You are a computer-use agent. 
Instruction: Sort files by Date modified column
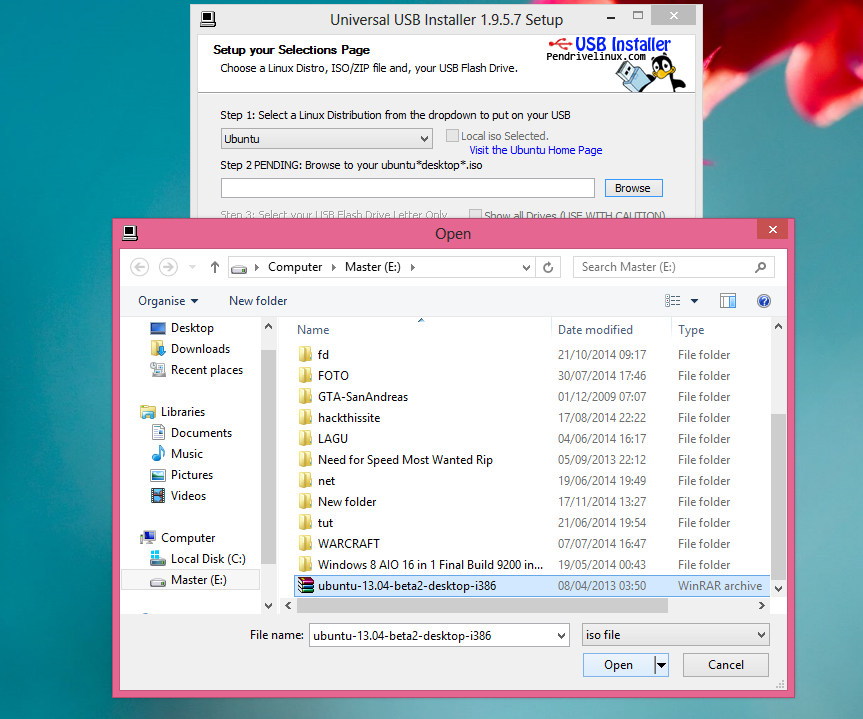(595, 330)
